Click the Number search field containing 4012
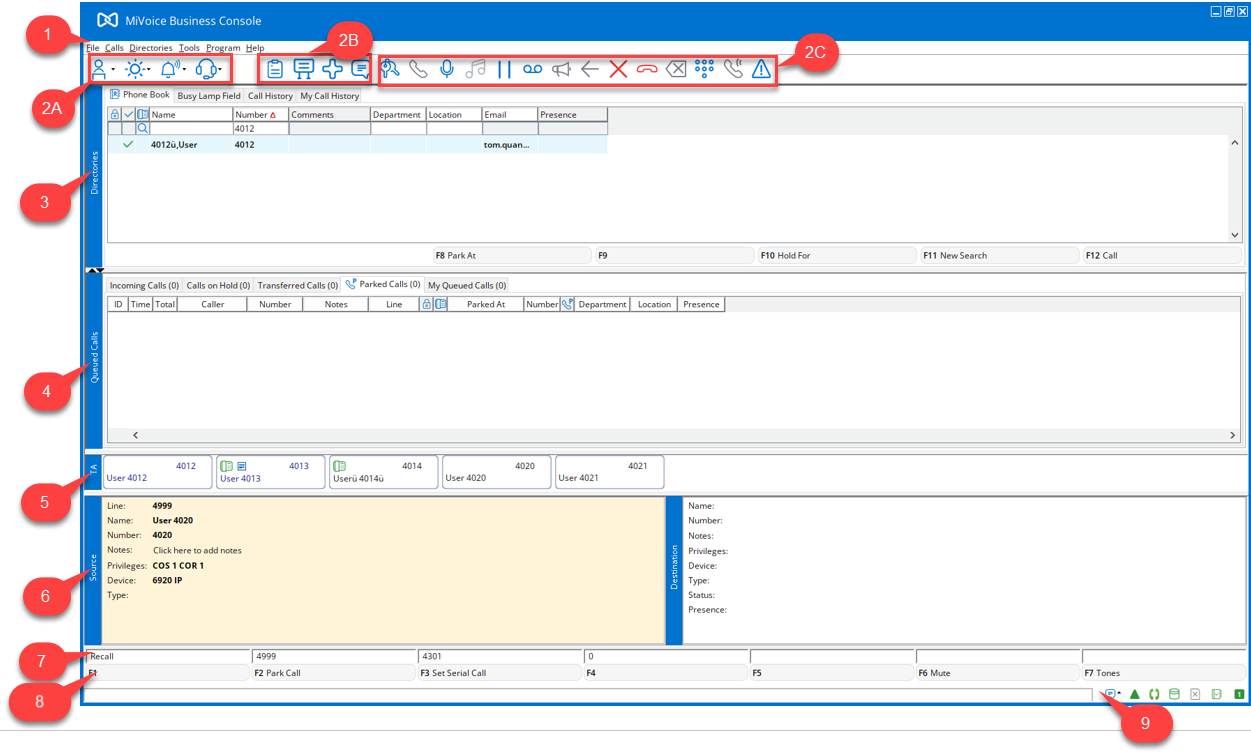This screenshot has width=1251, height=754. pyautogui.click(x=260, y=128)
